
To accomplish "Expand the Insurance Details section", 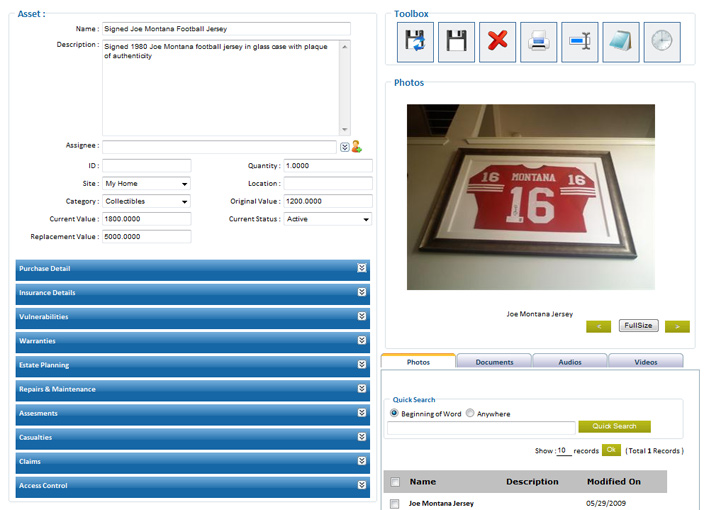I will tap(362, 292).
